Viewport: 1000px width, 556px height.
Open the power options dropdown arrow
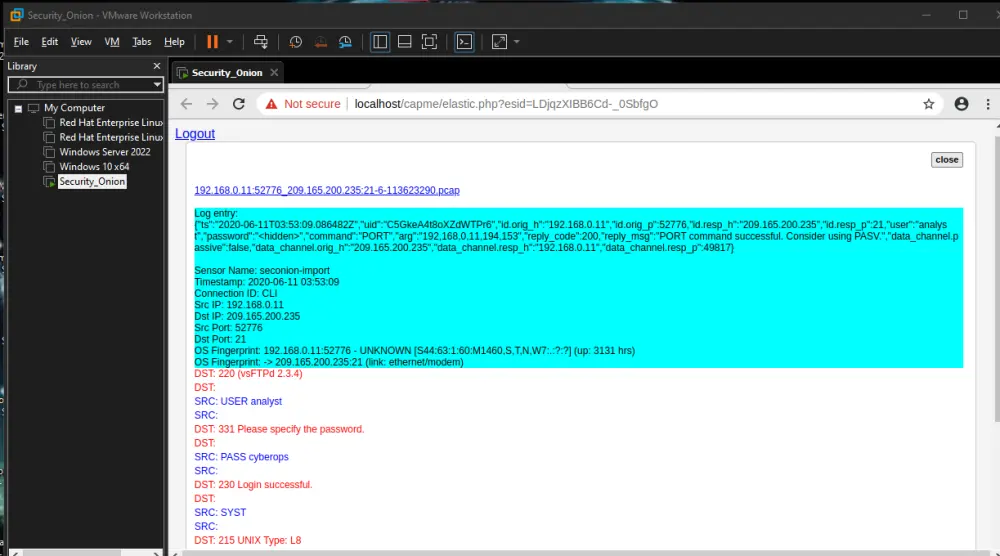click(x=230, y=42)
